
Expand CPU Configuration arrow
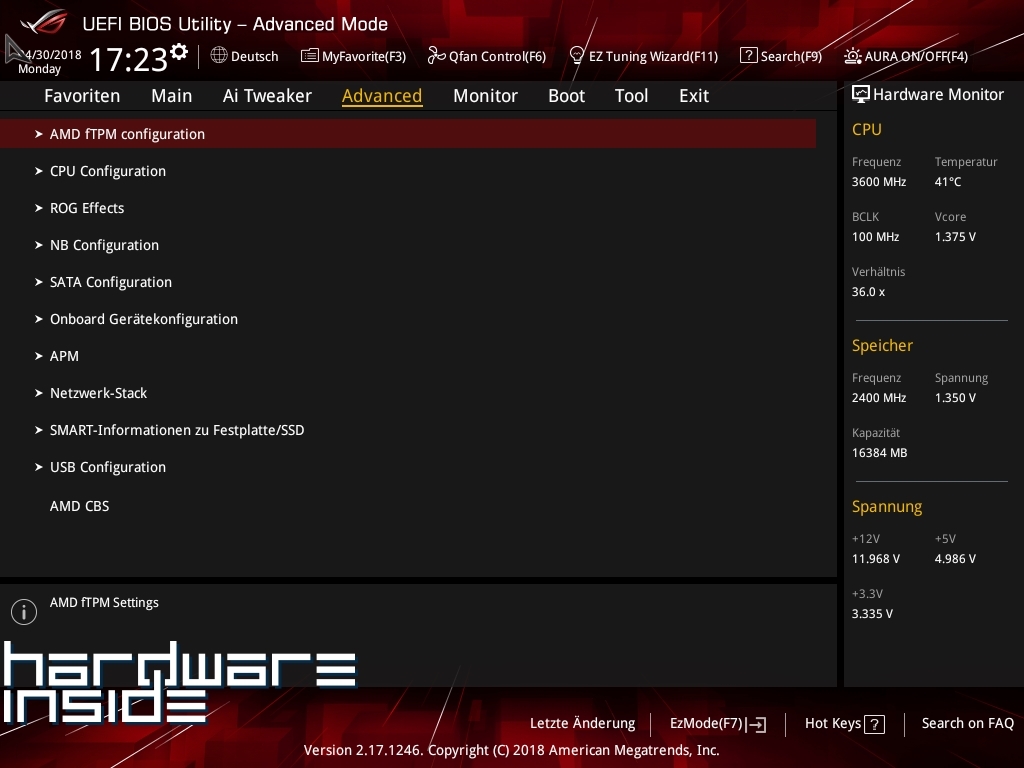39,171
